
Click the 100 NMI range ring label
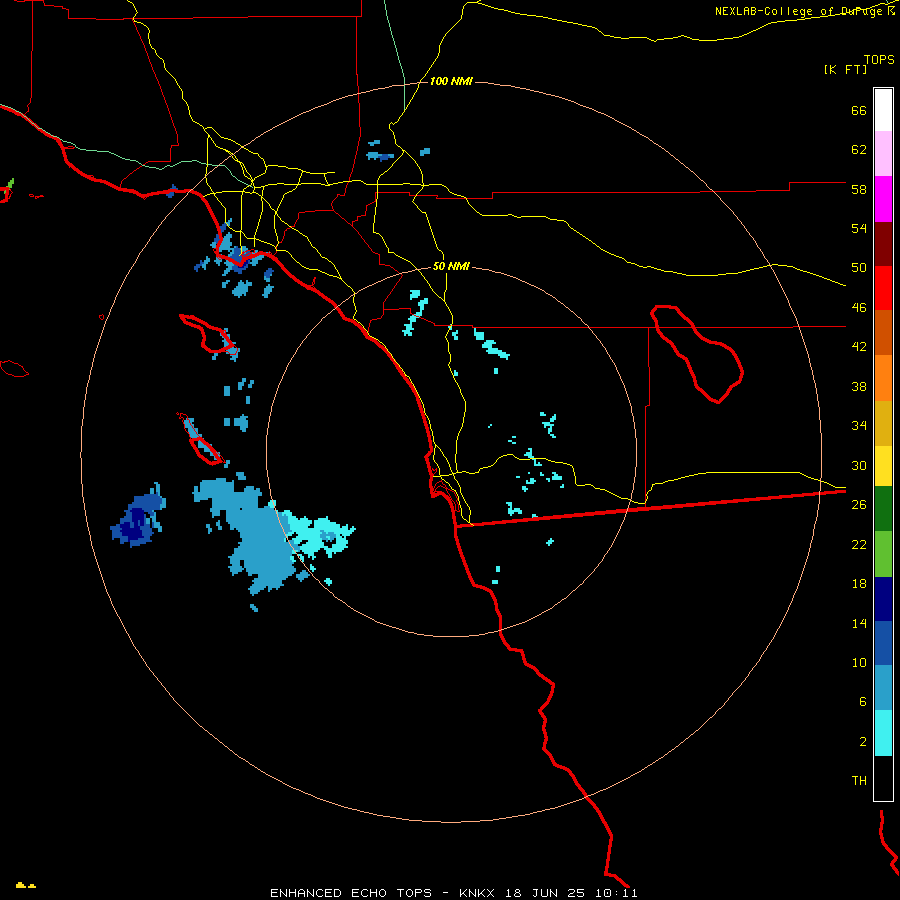tap(451, 82)
